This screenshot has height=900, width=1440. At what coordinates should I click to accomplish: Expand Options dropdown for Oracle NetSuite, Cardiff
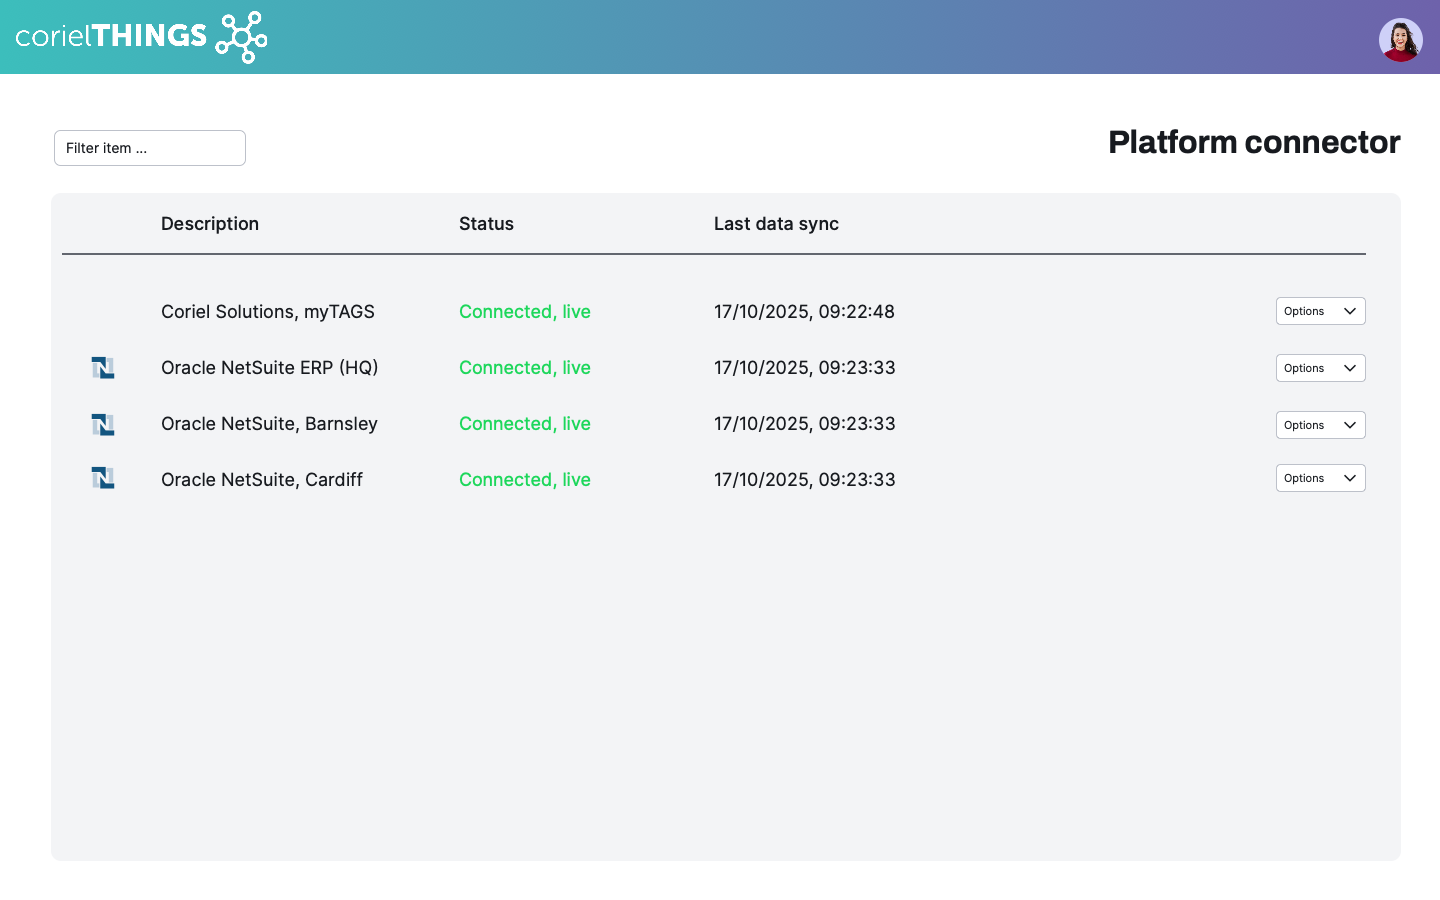pos(1320,478)
